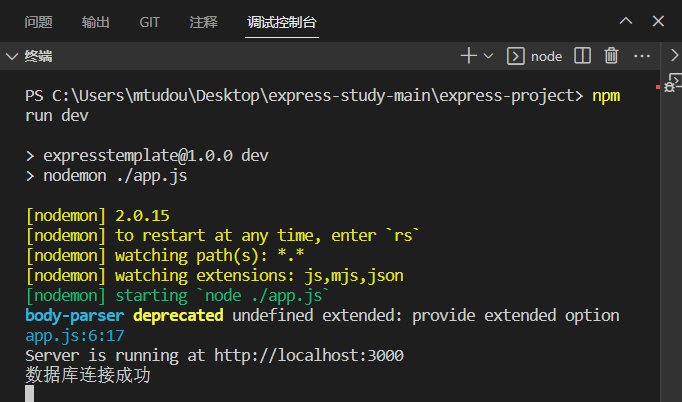
Task: Open the 注释 tab
Action: point(204,22)
